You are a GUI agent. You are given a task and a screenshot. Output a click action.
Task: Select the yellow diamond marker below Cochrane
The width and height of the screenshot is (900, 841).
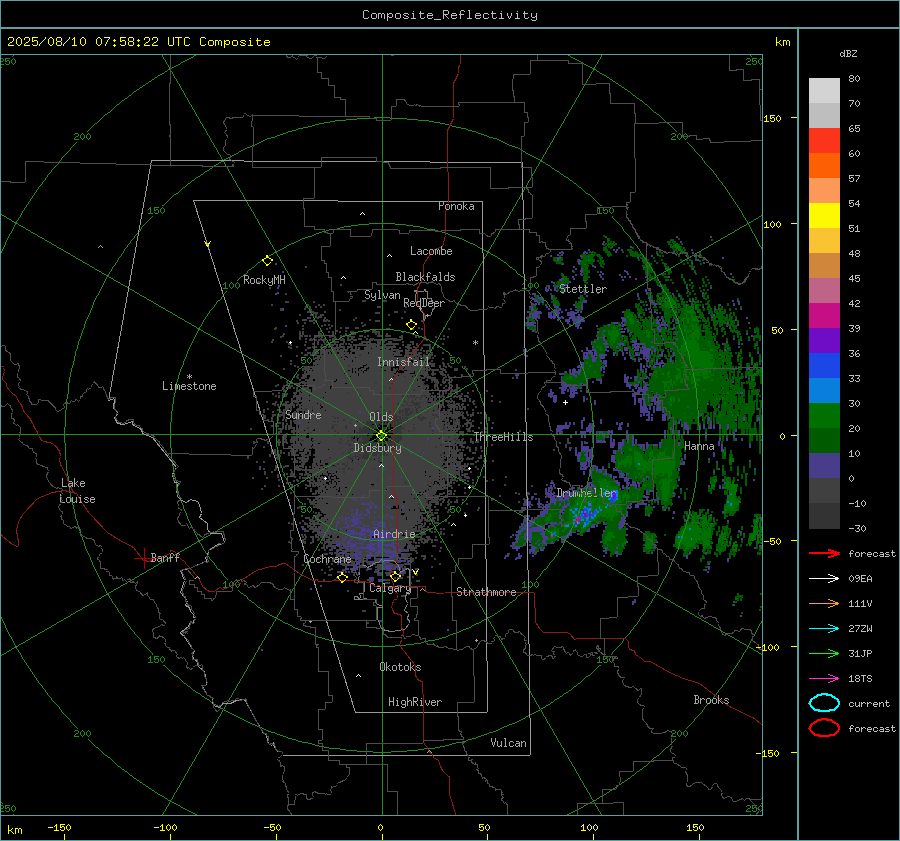[343, 577]
